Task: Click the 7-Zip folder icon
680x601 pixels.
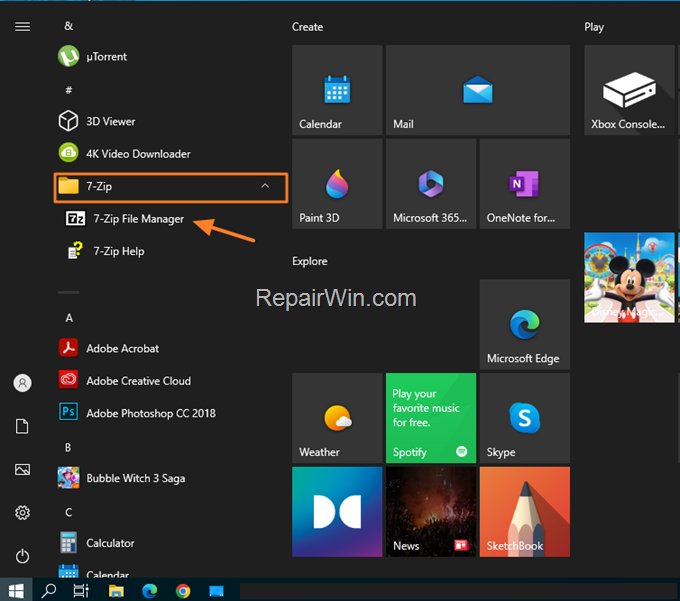Action: tap(69, 186)
